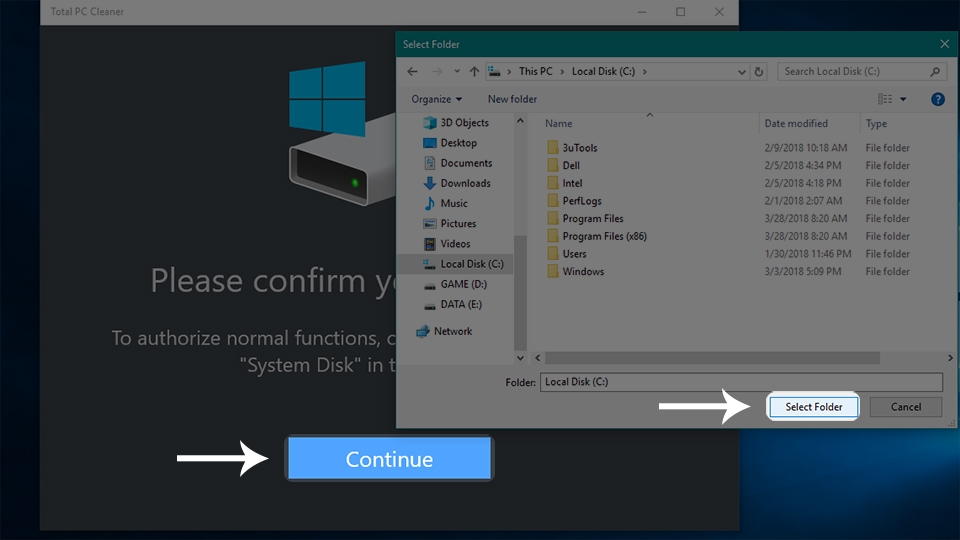
Task: Open view options dropdown arrow
Action: click(903, 99)
